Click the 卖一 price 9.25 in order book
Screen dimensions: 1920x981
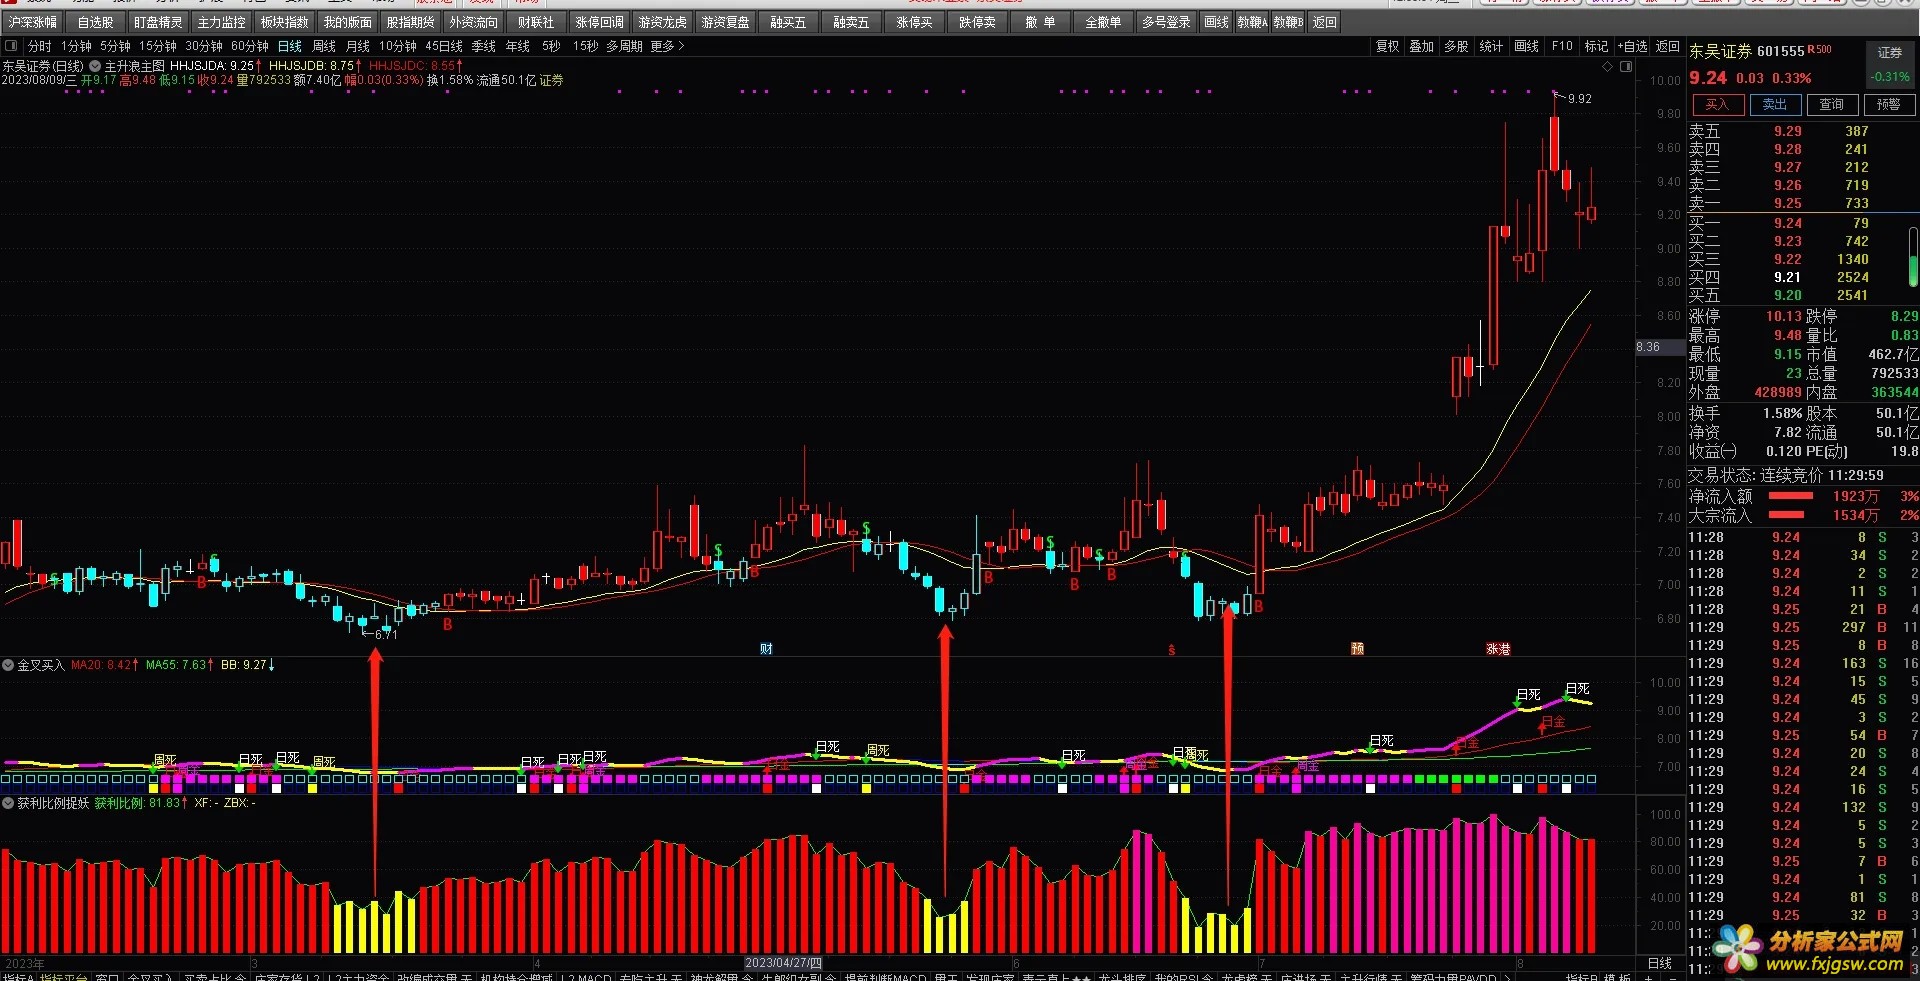point(1788,203)
